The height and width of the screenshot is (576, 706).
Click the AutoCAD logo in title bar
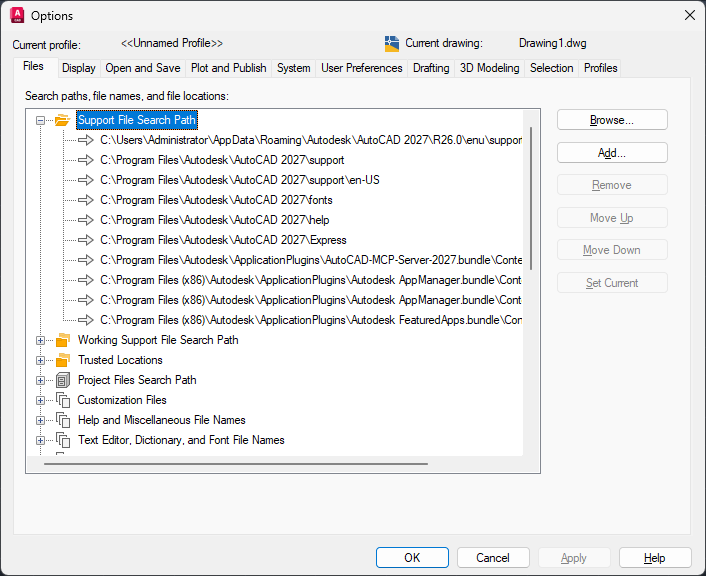pos(17,15)
